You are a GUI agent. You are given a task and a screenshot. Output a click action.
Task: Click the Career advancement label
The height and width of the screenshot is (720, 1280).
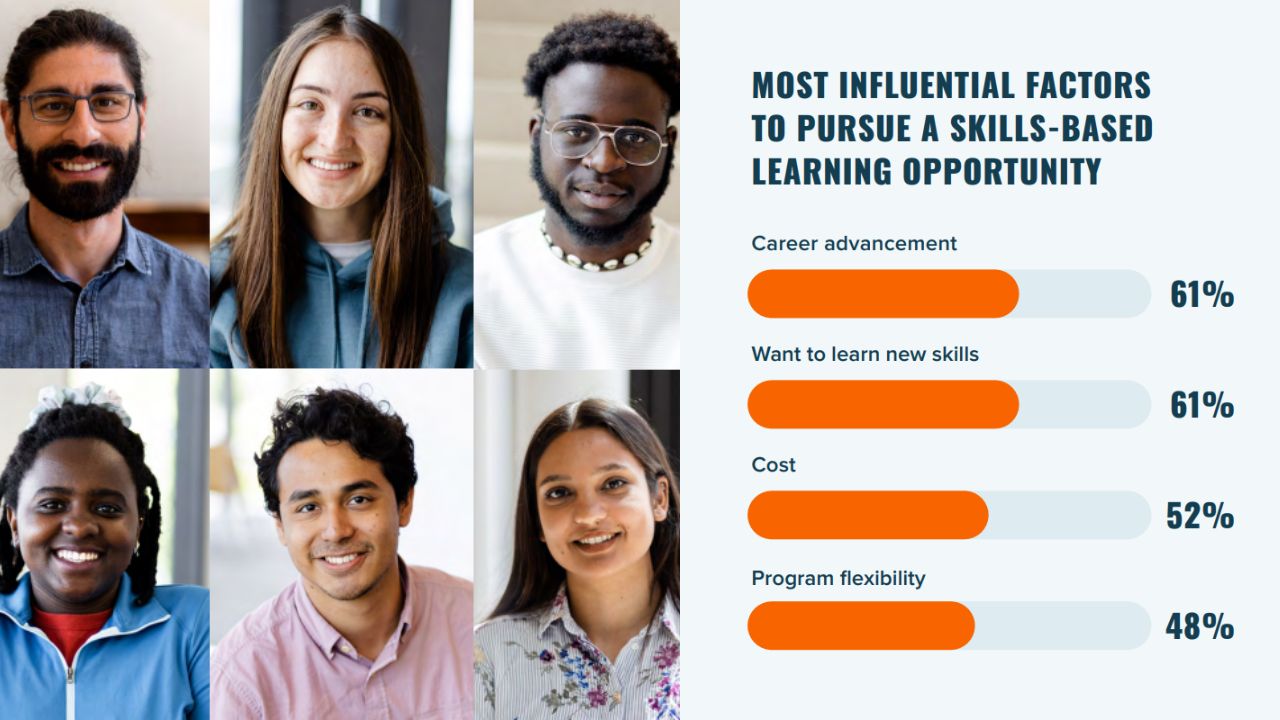[x=854, y=243]
